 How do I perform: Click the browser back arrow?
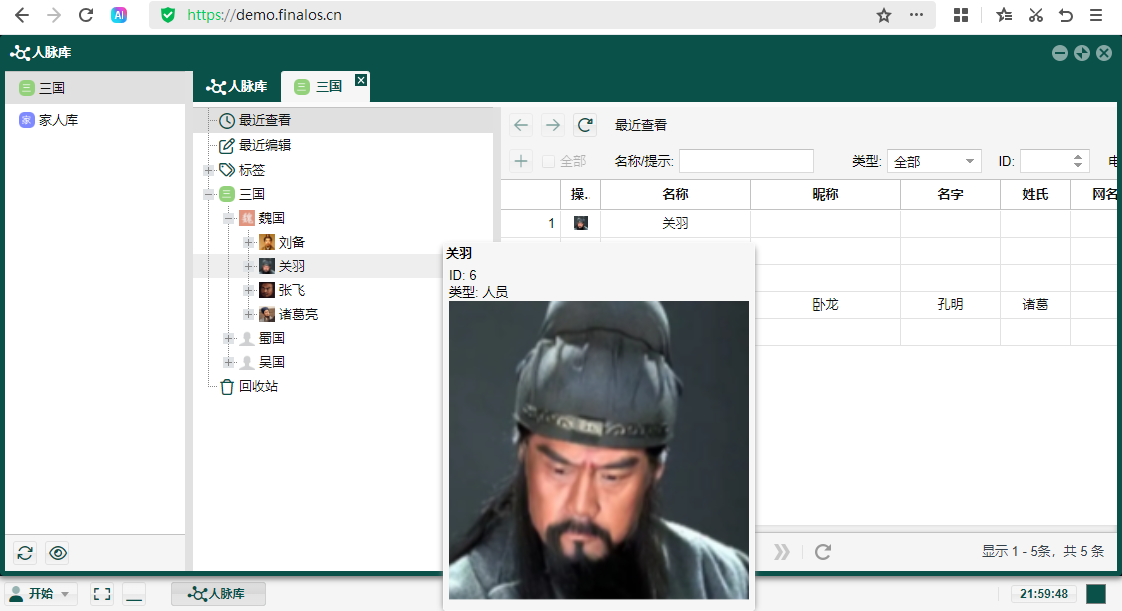(22, 15)
